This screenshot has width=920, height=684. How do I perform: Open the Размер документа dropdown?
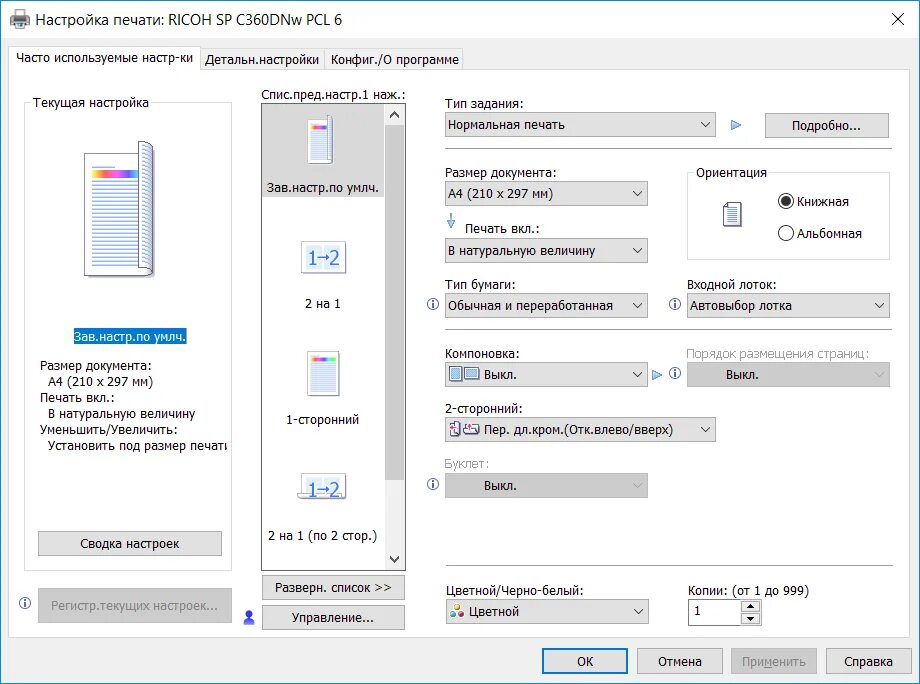(546, 194)
